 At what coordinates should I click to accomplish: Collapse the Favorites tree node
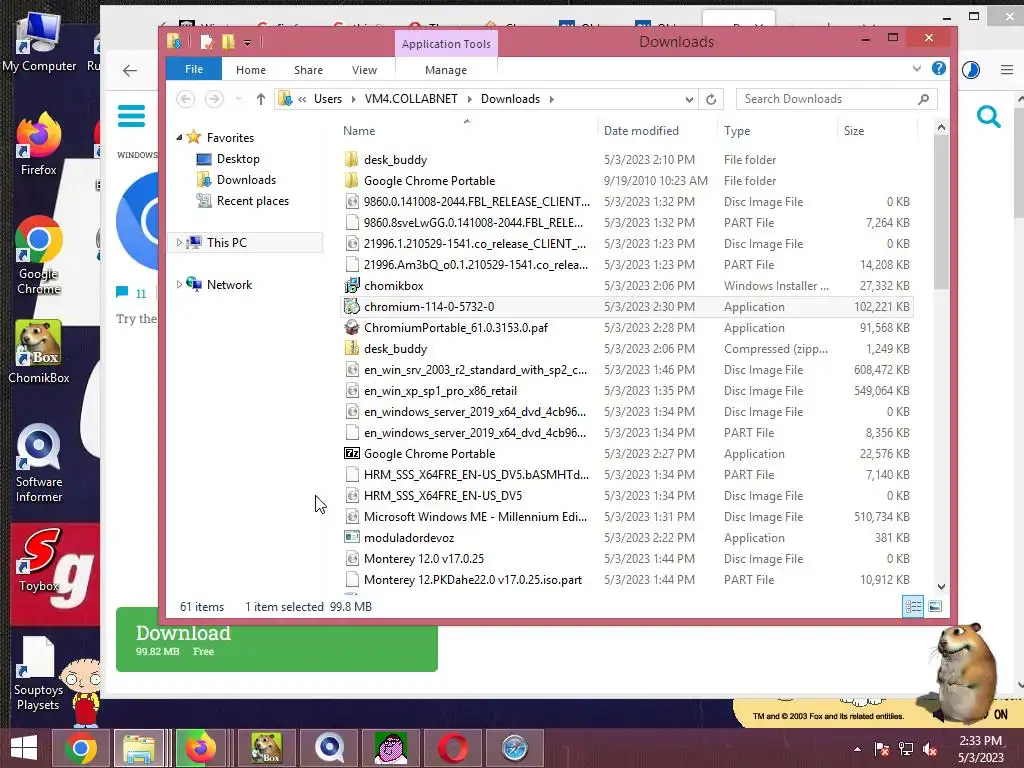click(179, 137)
